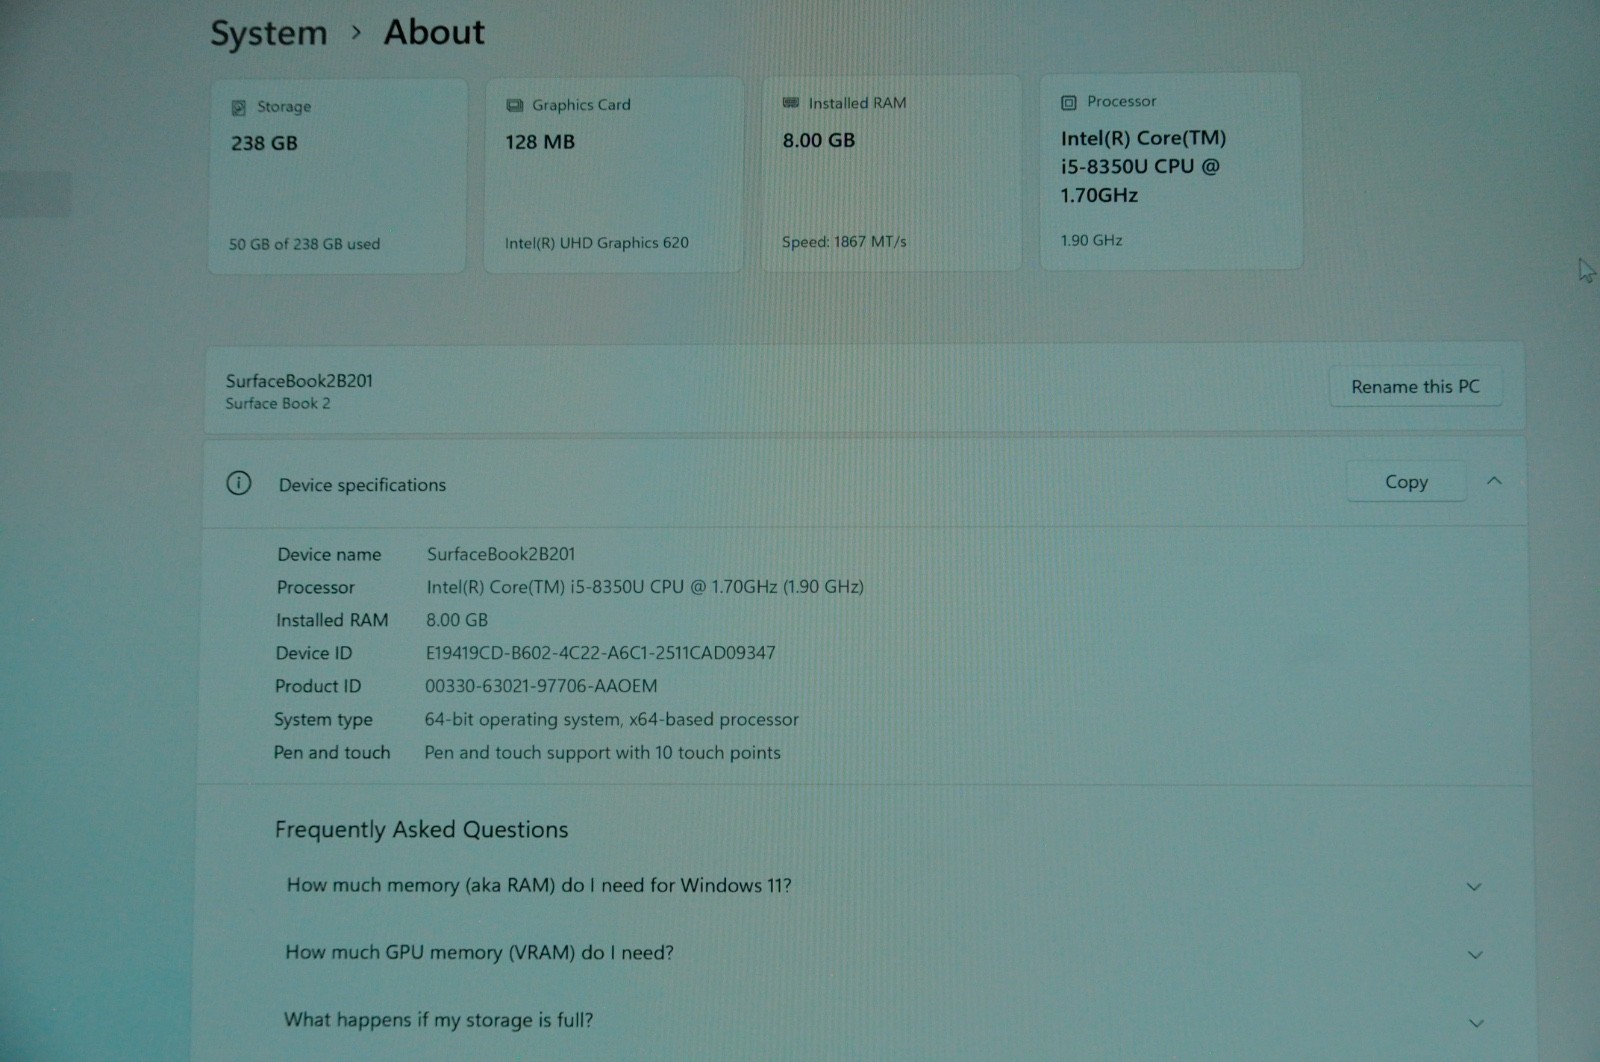
Task: Expand Windows 11 memory question
Action: 1474,887
